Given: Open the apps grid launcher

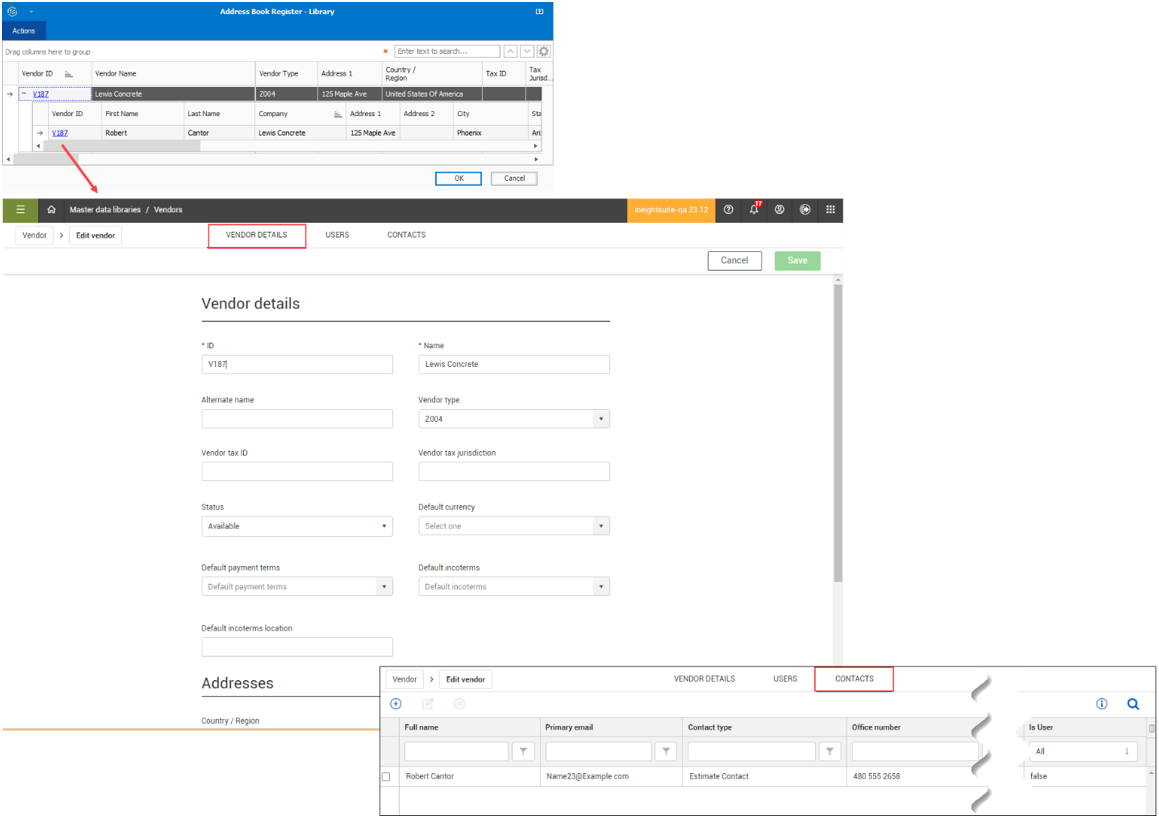Looking at the screenshot, I should pyautogui.click(x=830, y=210).
